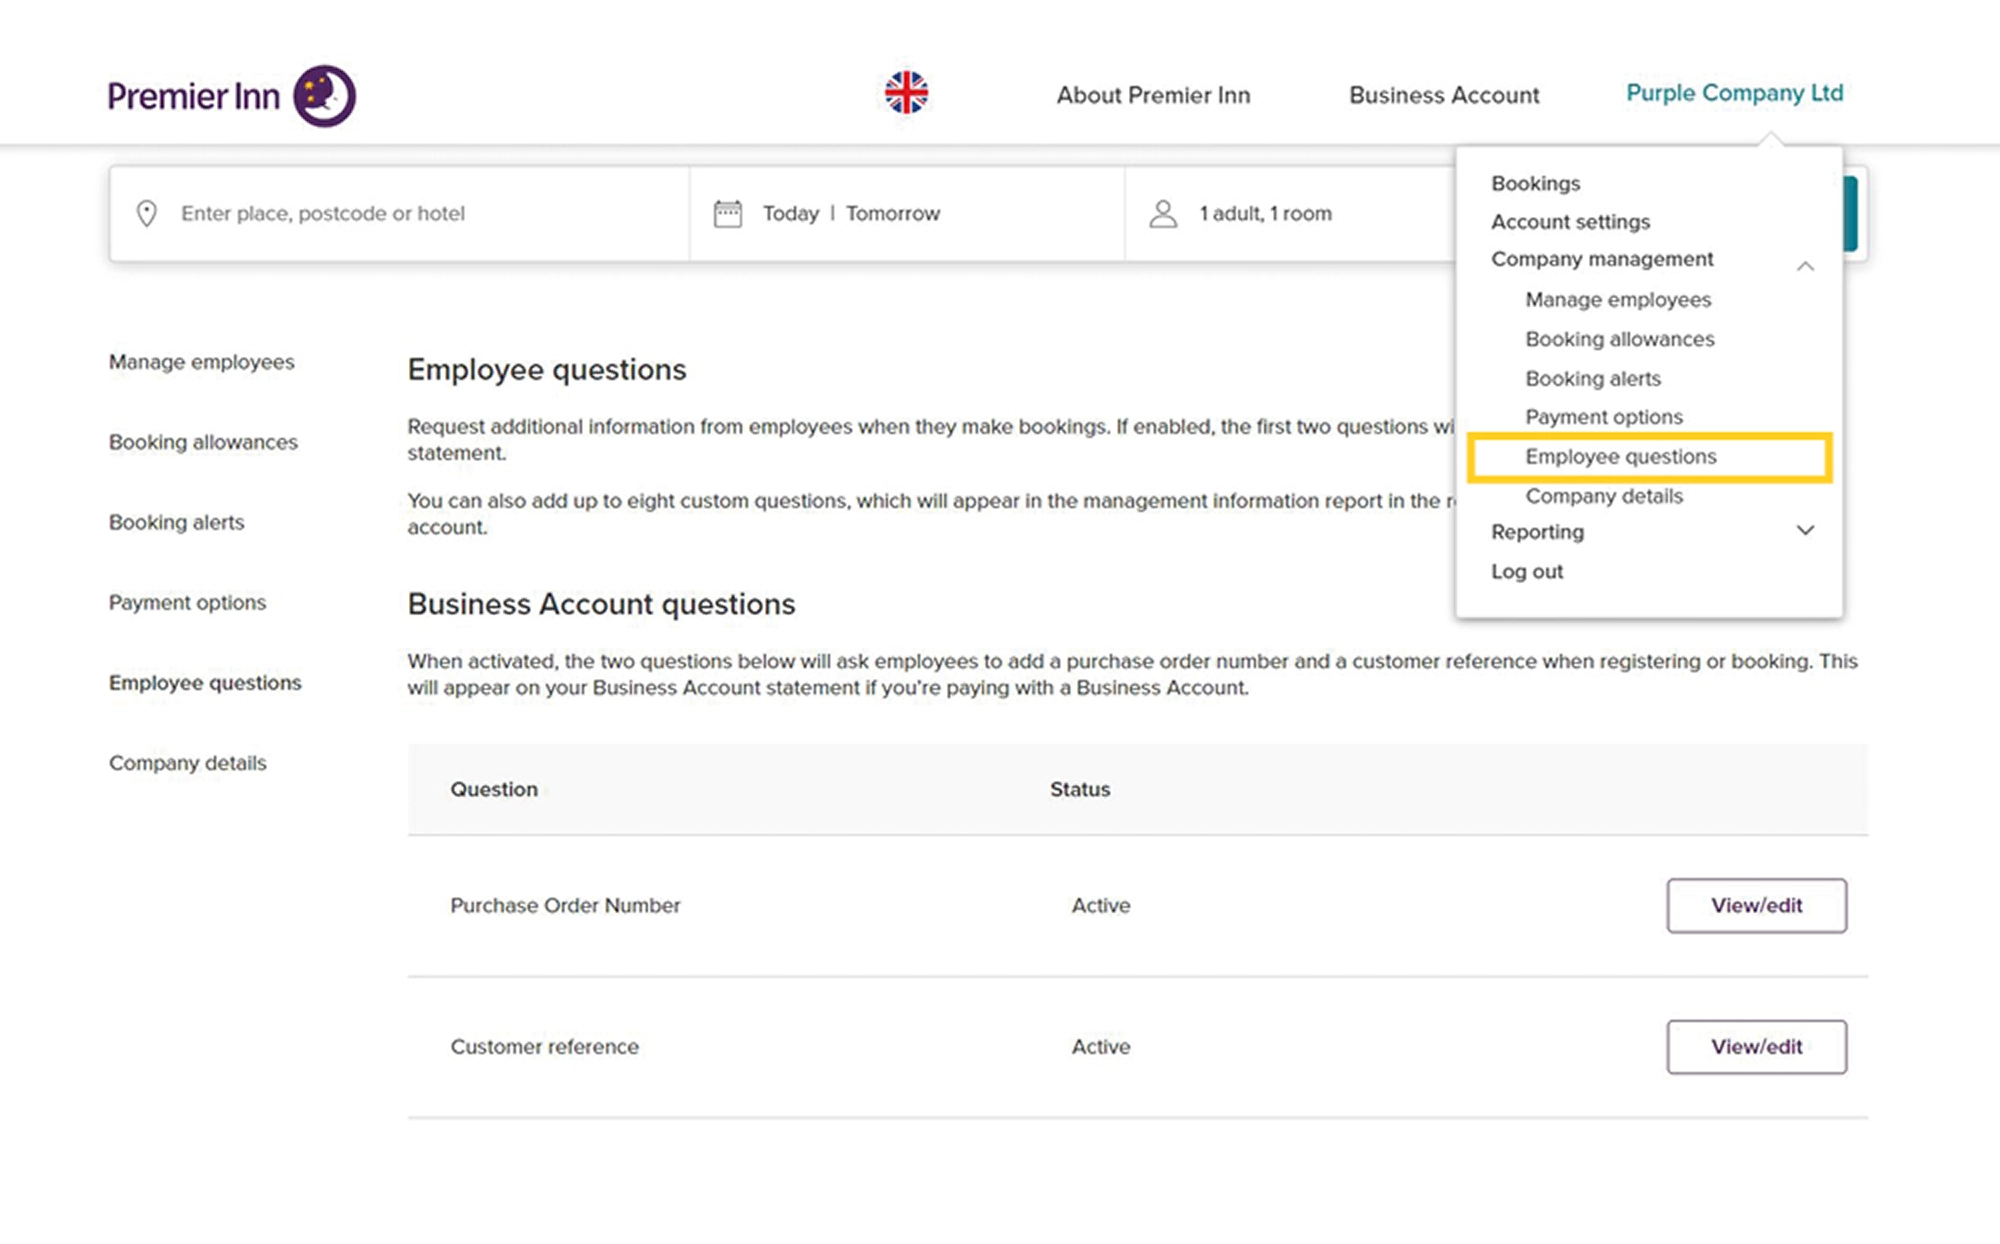Open Bookings from the account menu

[x=1535, y=184]
